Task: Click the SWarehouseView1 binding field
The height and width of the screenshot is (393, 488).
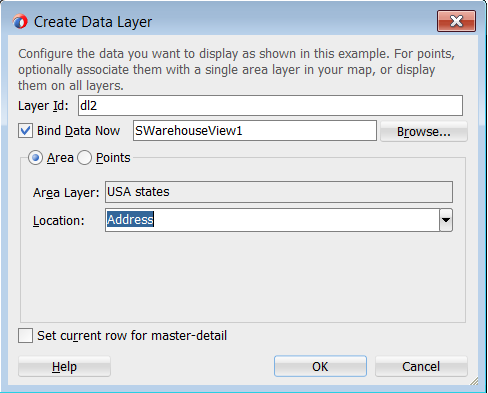Action: coord(255,131)
